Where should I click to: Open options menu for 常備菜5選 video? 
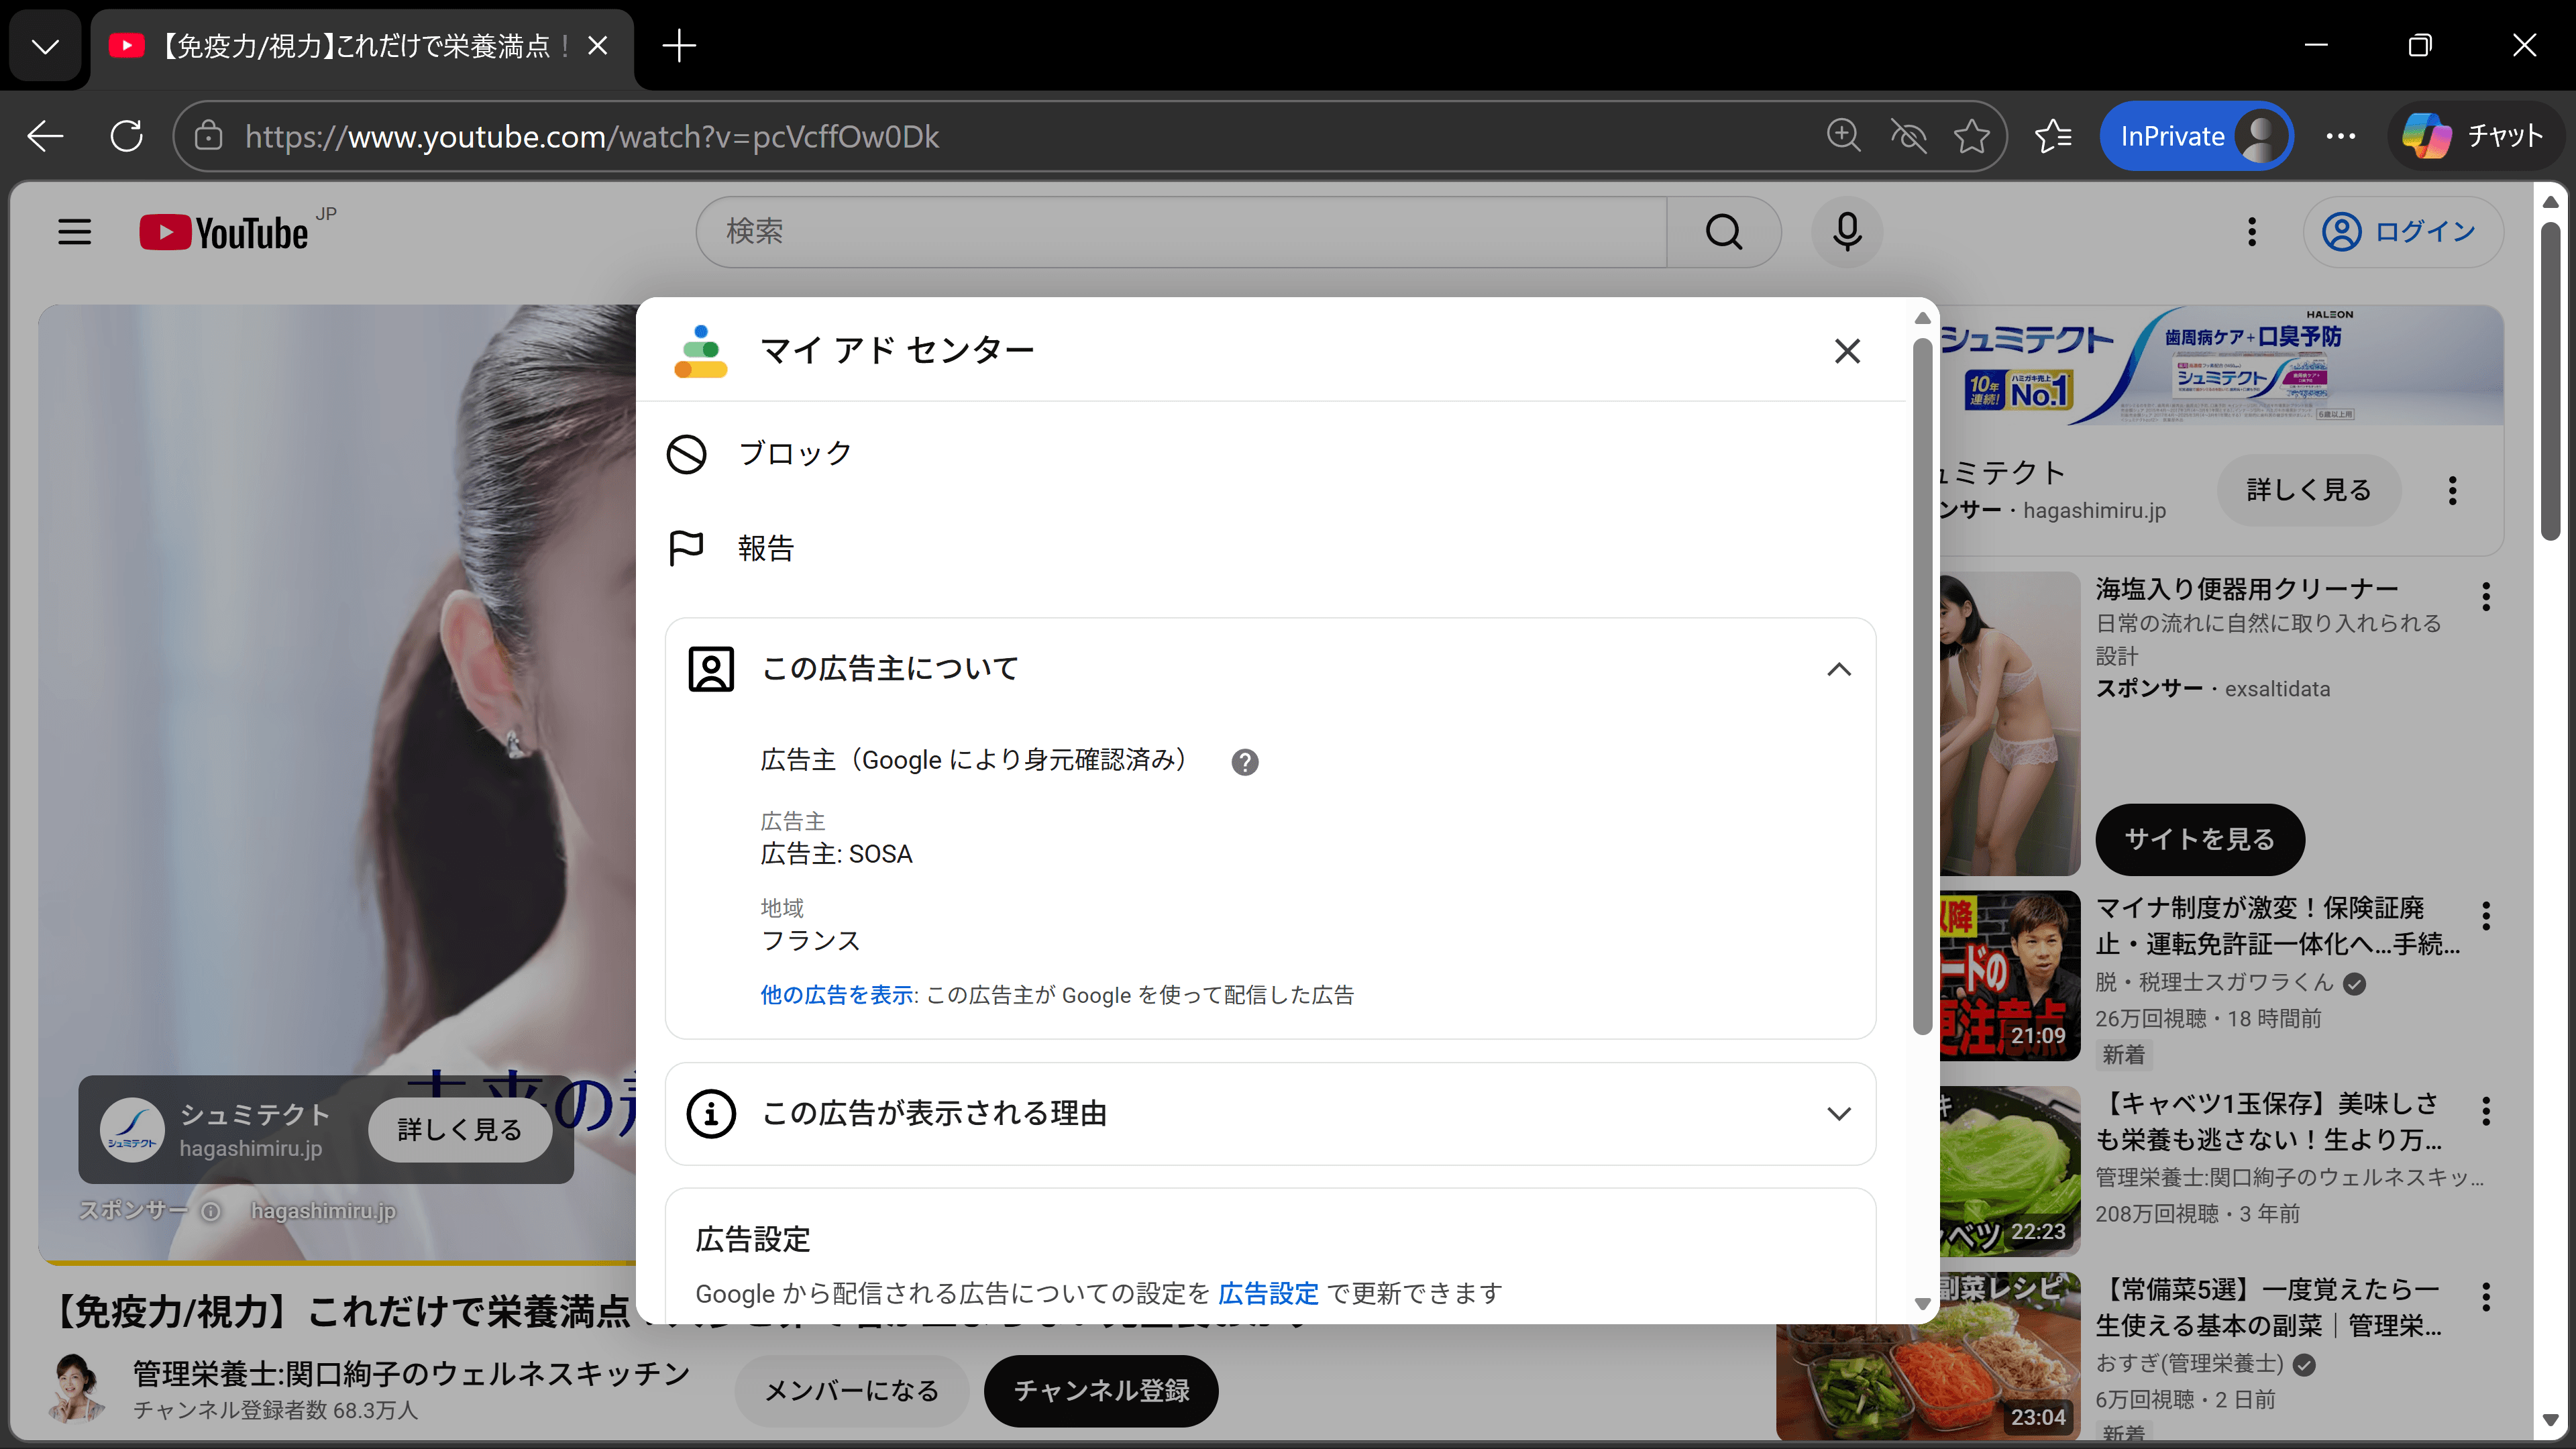[2485, 1297]
